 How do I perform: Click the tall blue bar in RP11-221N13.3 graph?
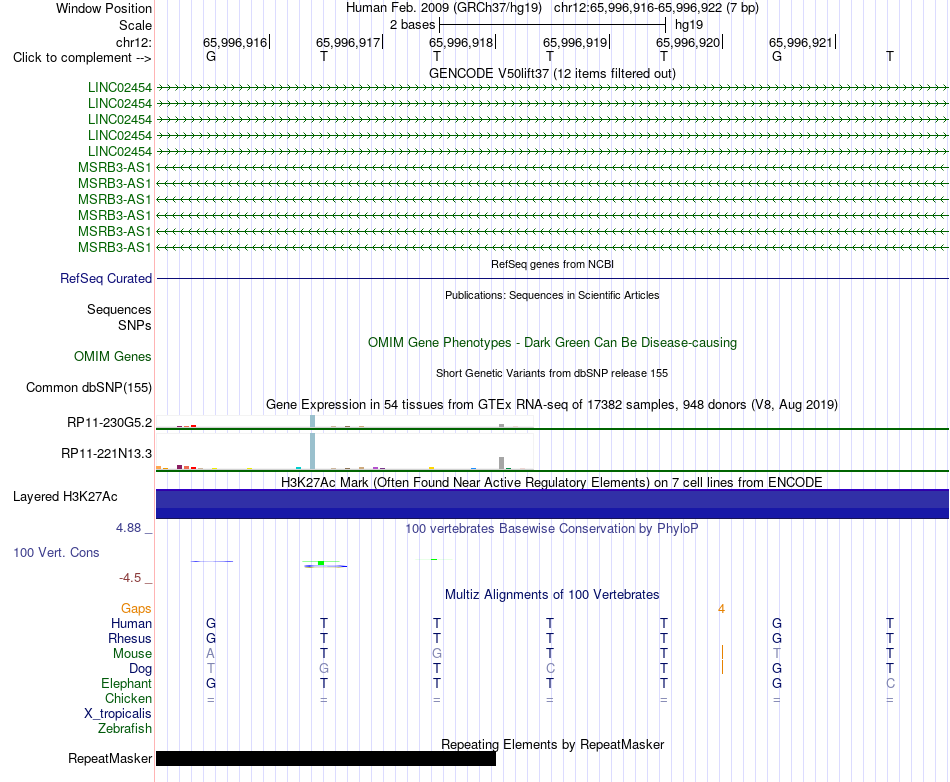313,451
